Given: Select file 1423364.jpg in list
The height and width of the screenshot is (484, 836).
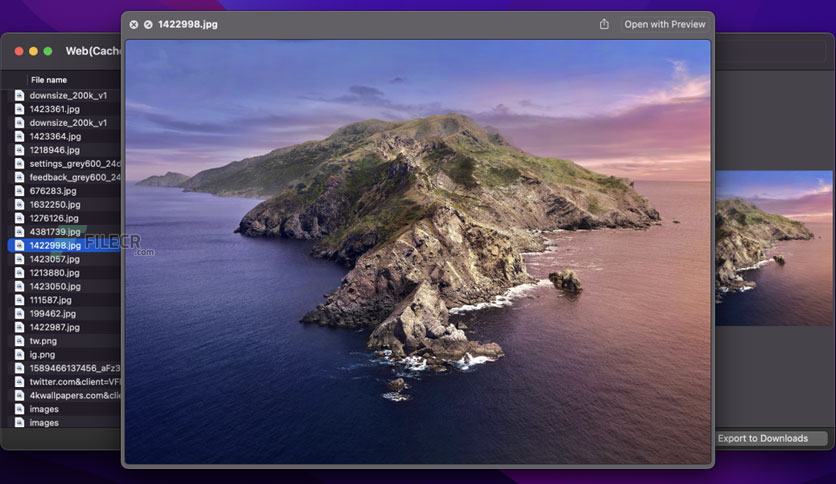Looking at the screenshot, I should [64, 136].
